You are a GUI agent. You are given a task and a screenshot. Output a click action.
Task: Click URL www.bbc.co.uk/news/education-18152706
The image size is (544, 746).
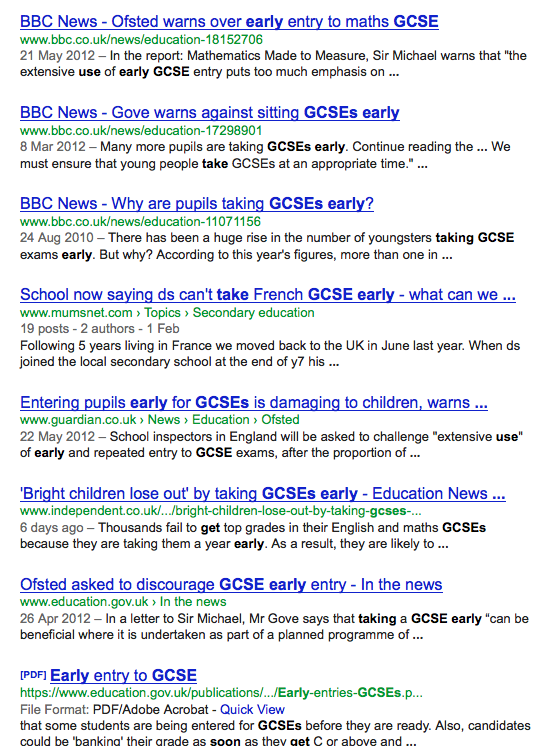[141, 39]
